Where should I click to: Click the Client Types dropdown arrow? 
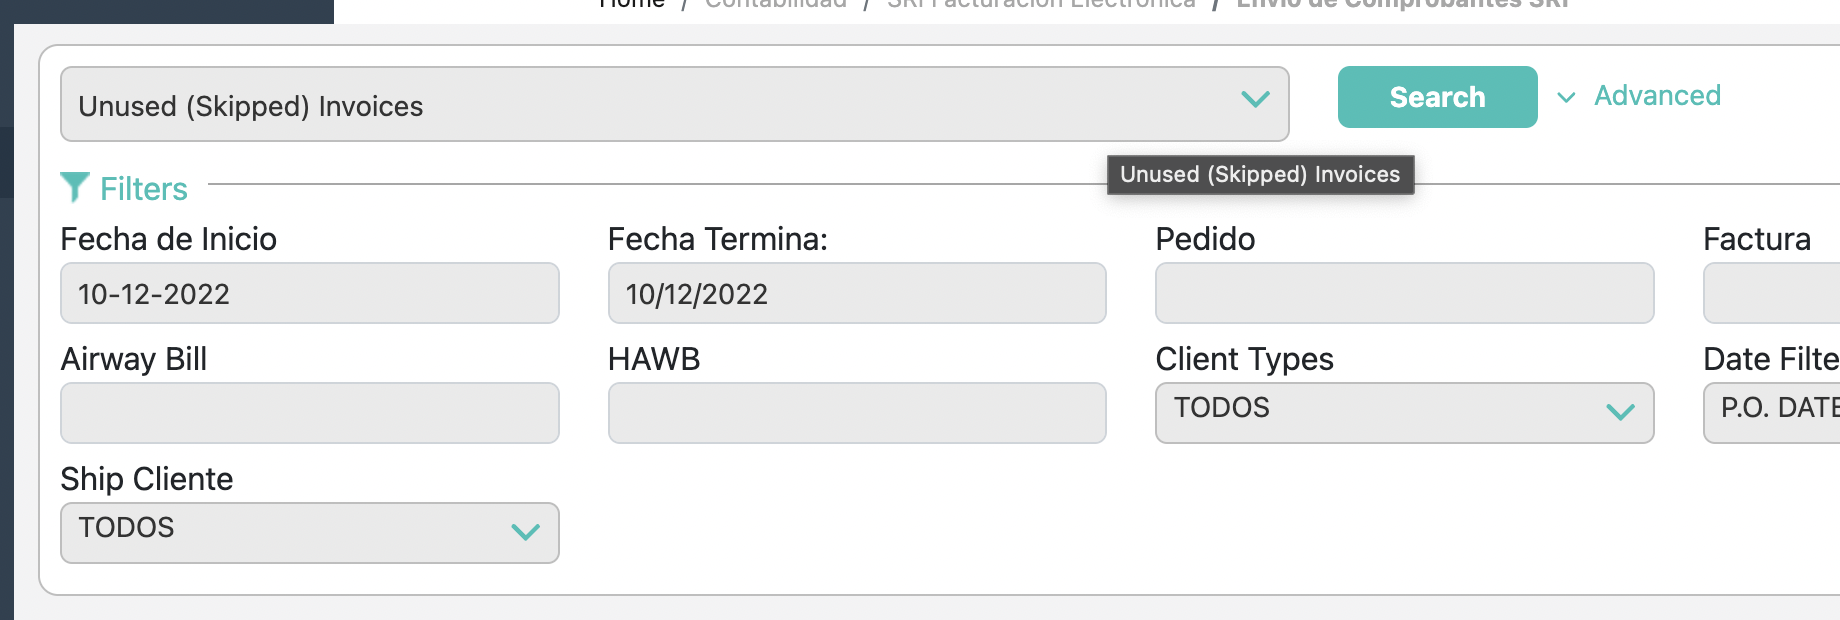1619,411
